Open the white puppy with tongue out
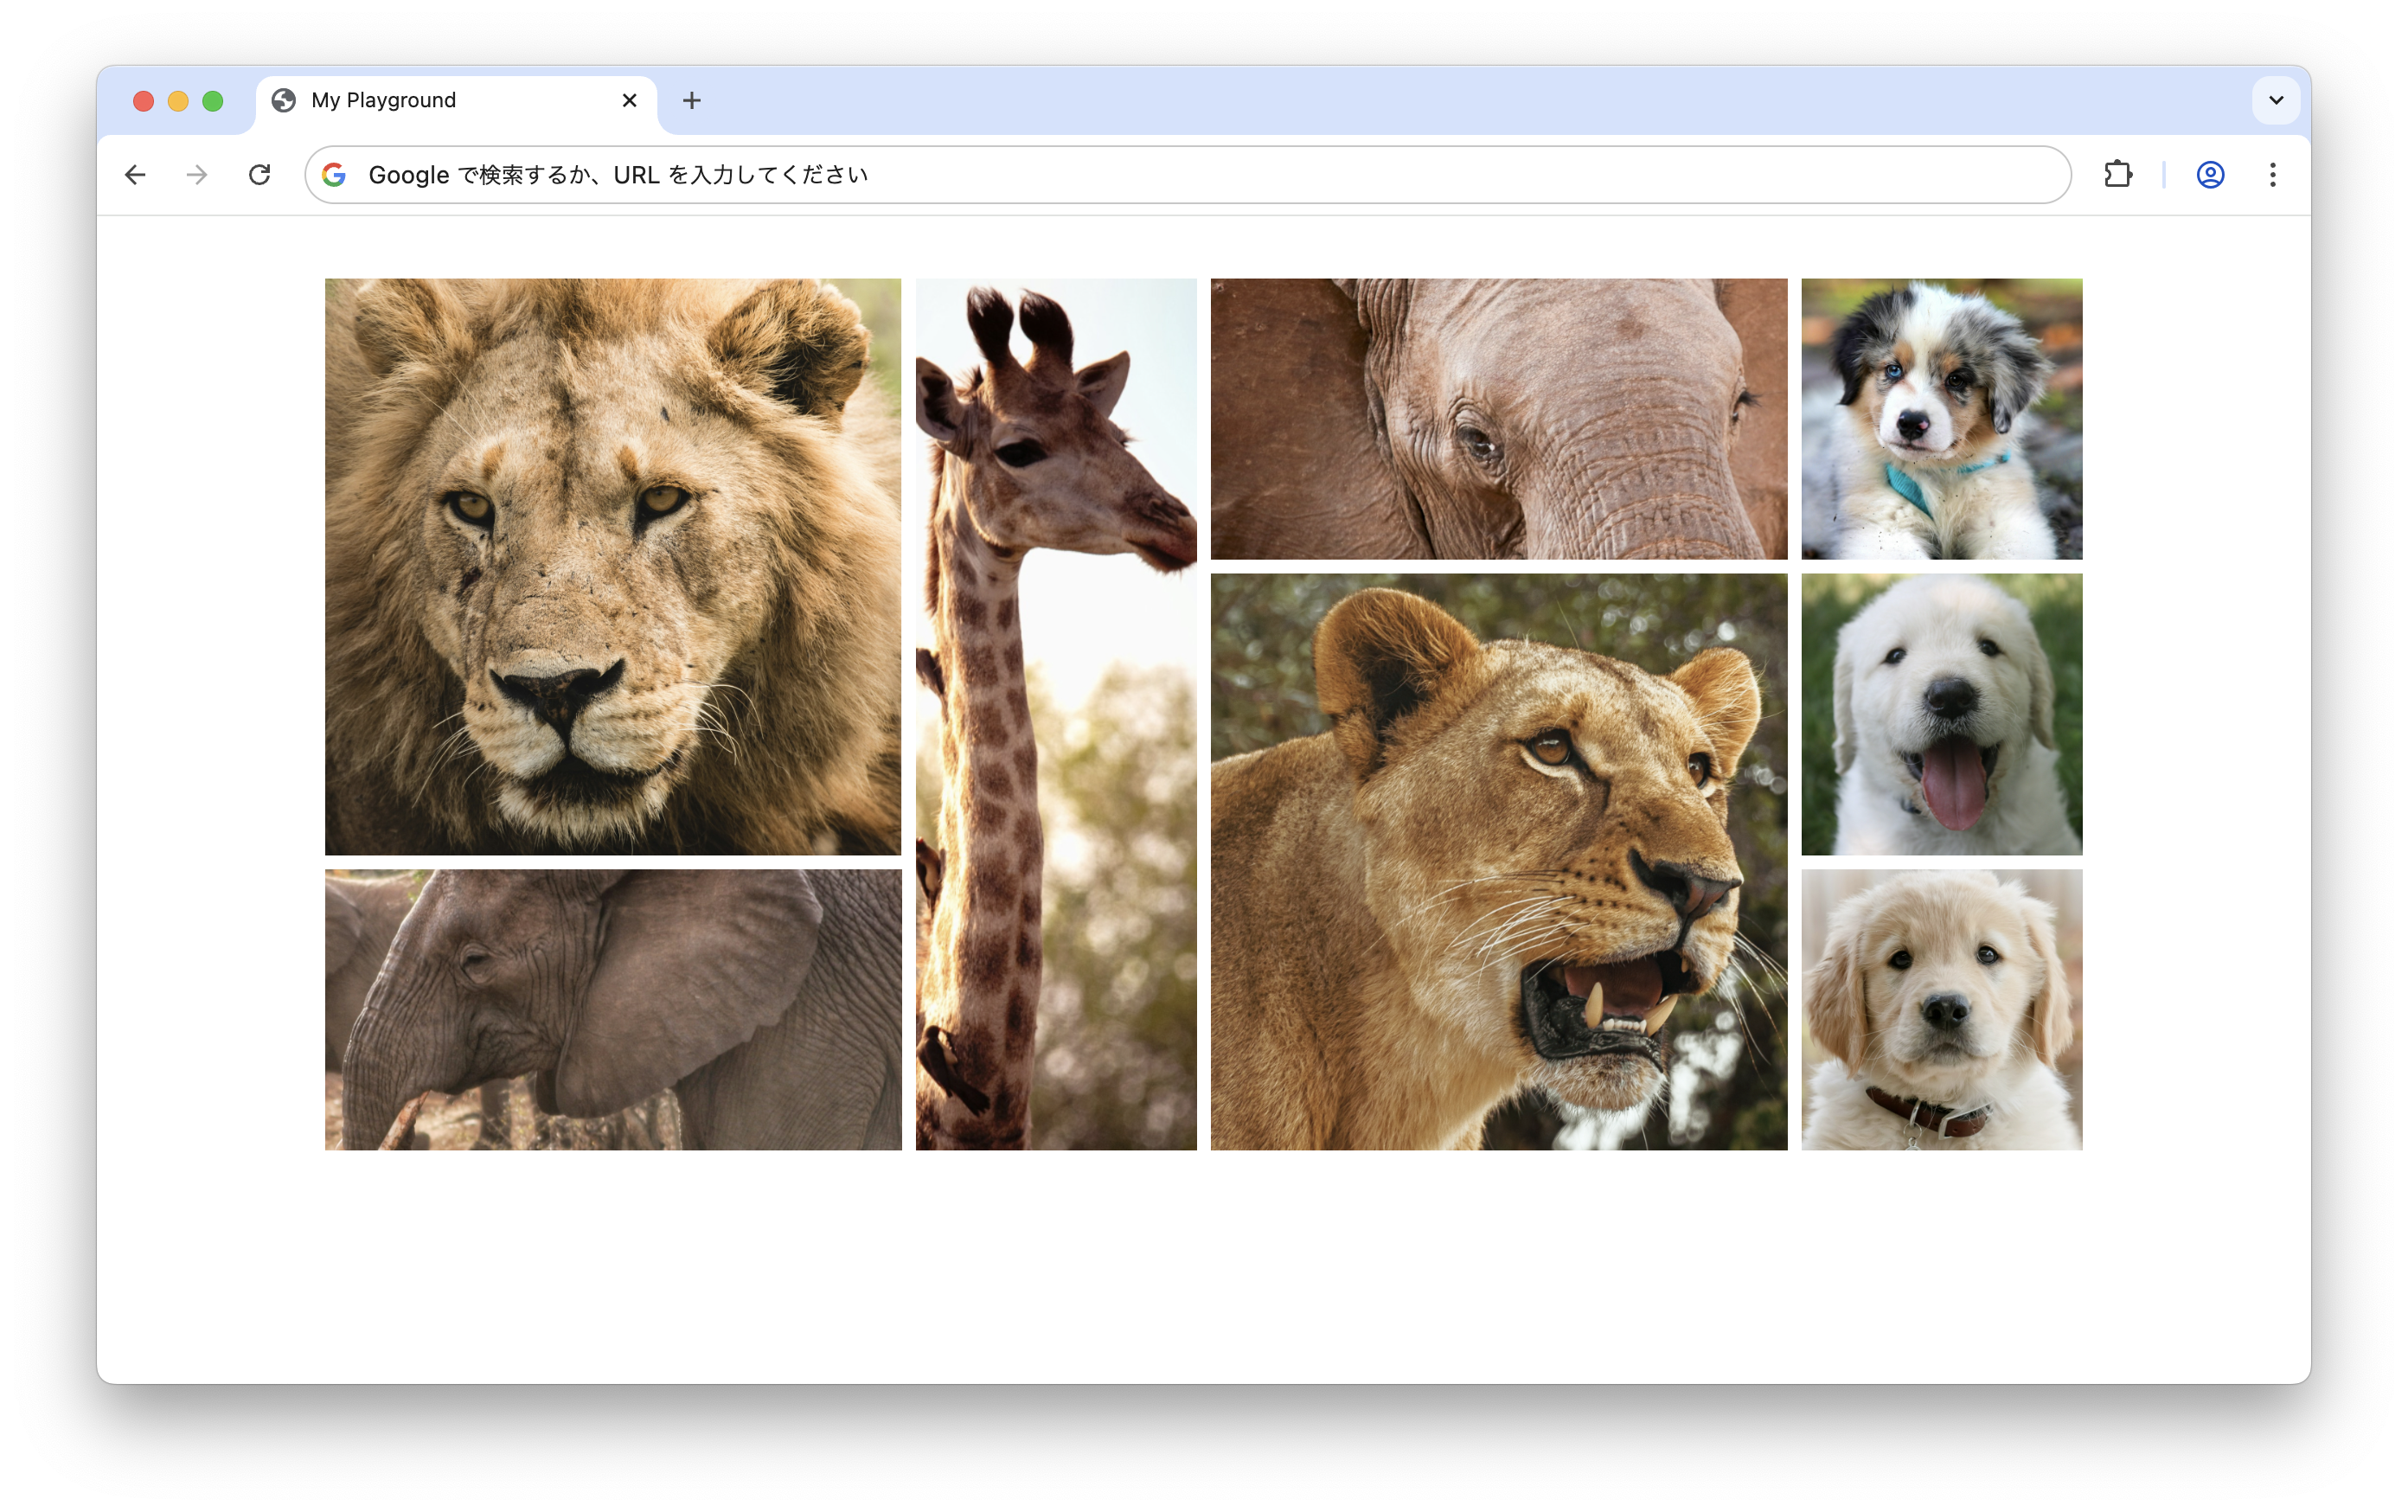 [1941, 714]
